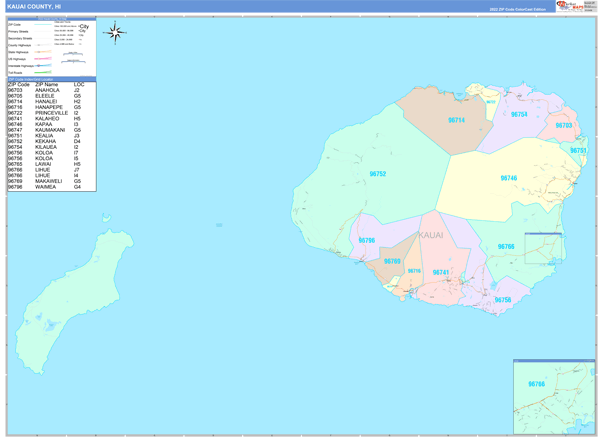
Task: Select PRINCEVILLE in the ZIP index table
Action: point(50,112)
